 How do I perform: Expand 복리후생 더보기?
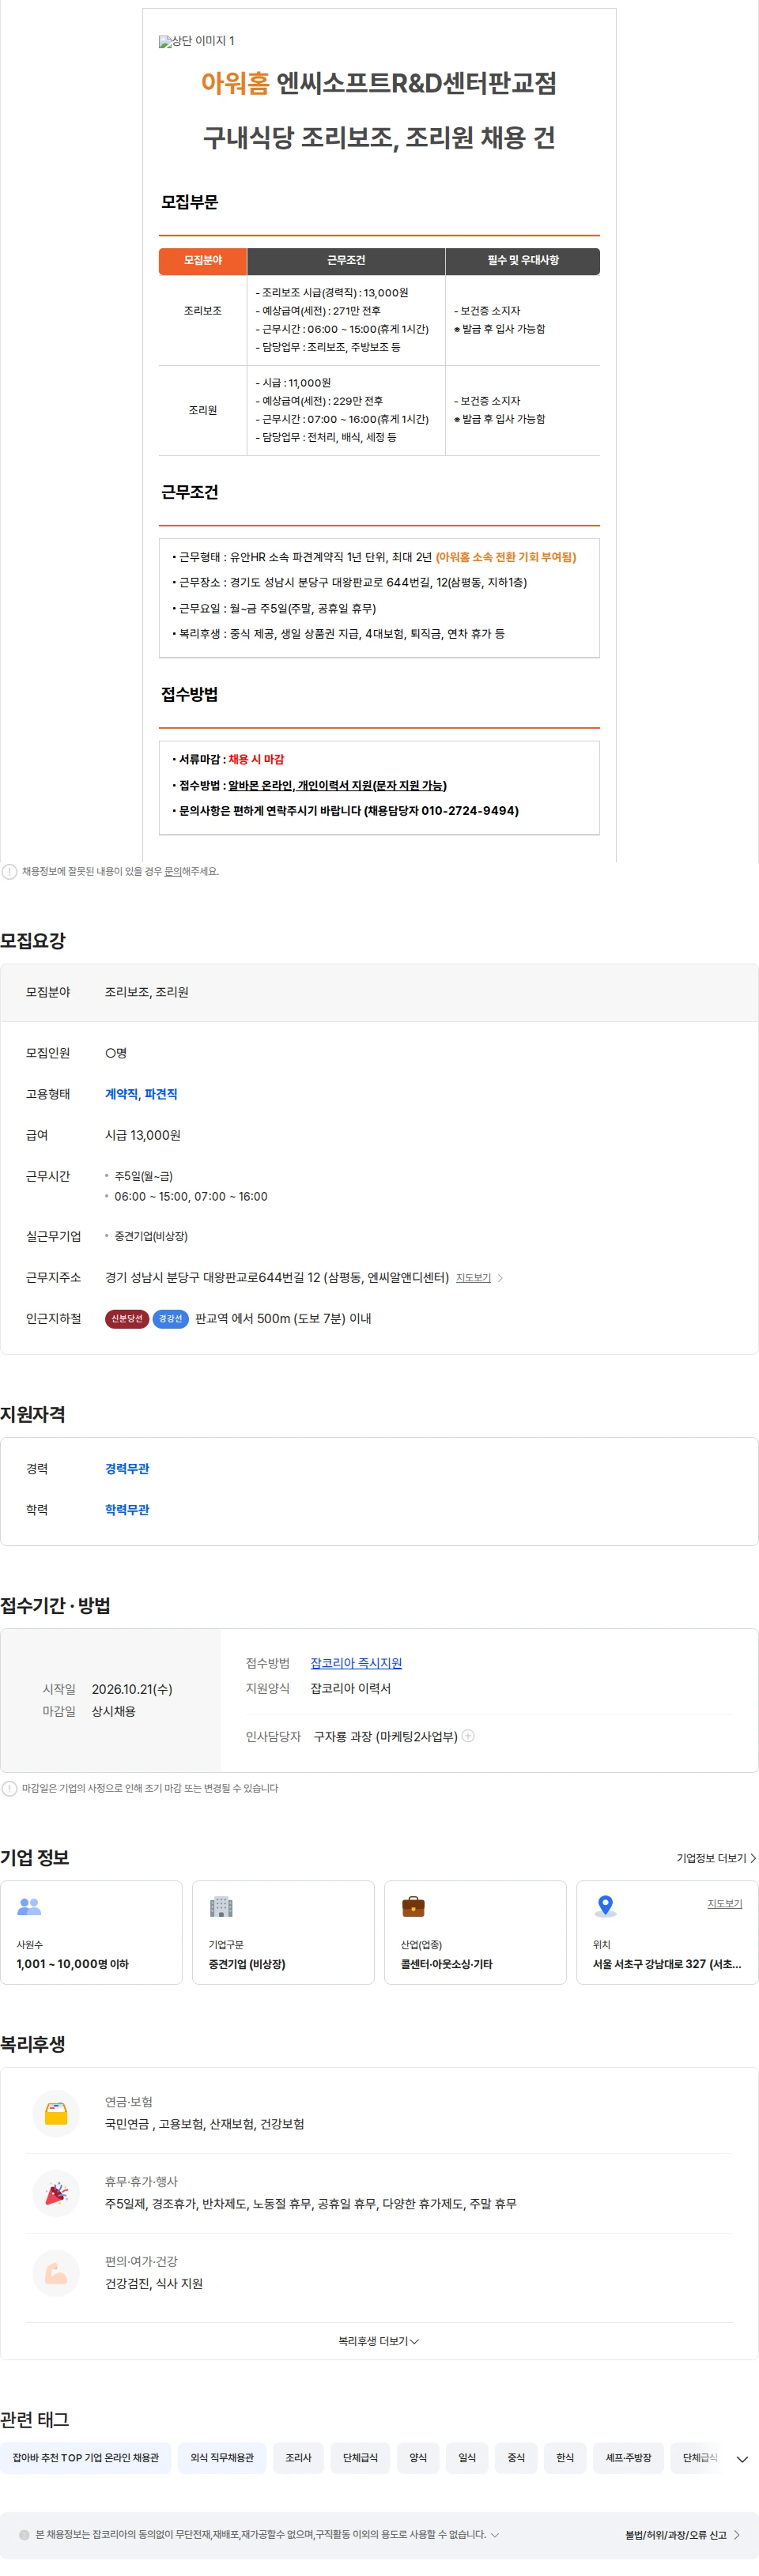click(x=379, y=2341)
